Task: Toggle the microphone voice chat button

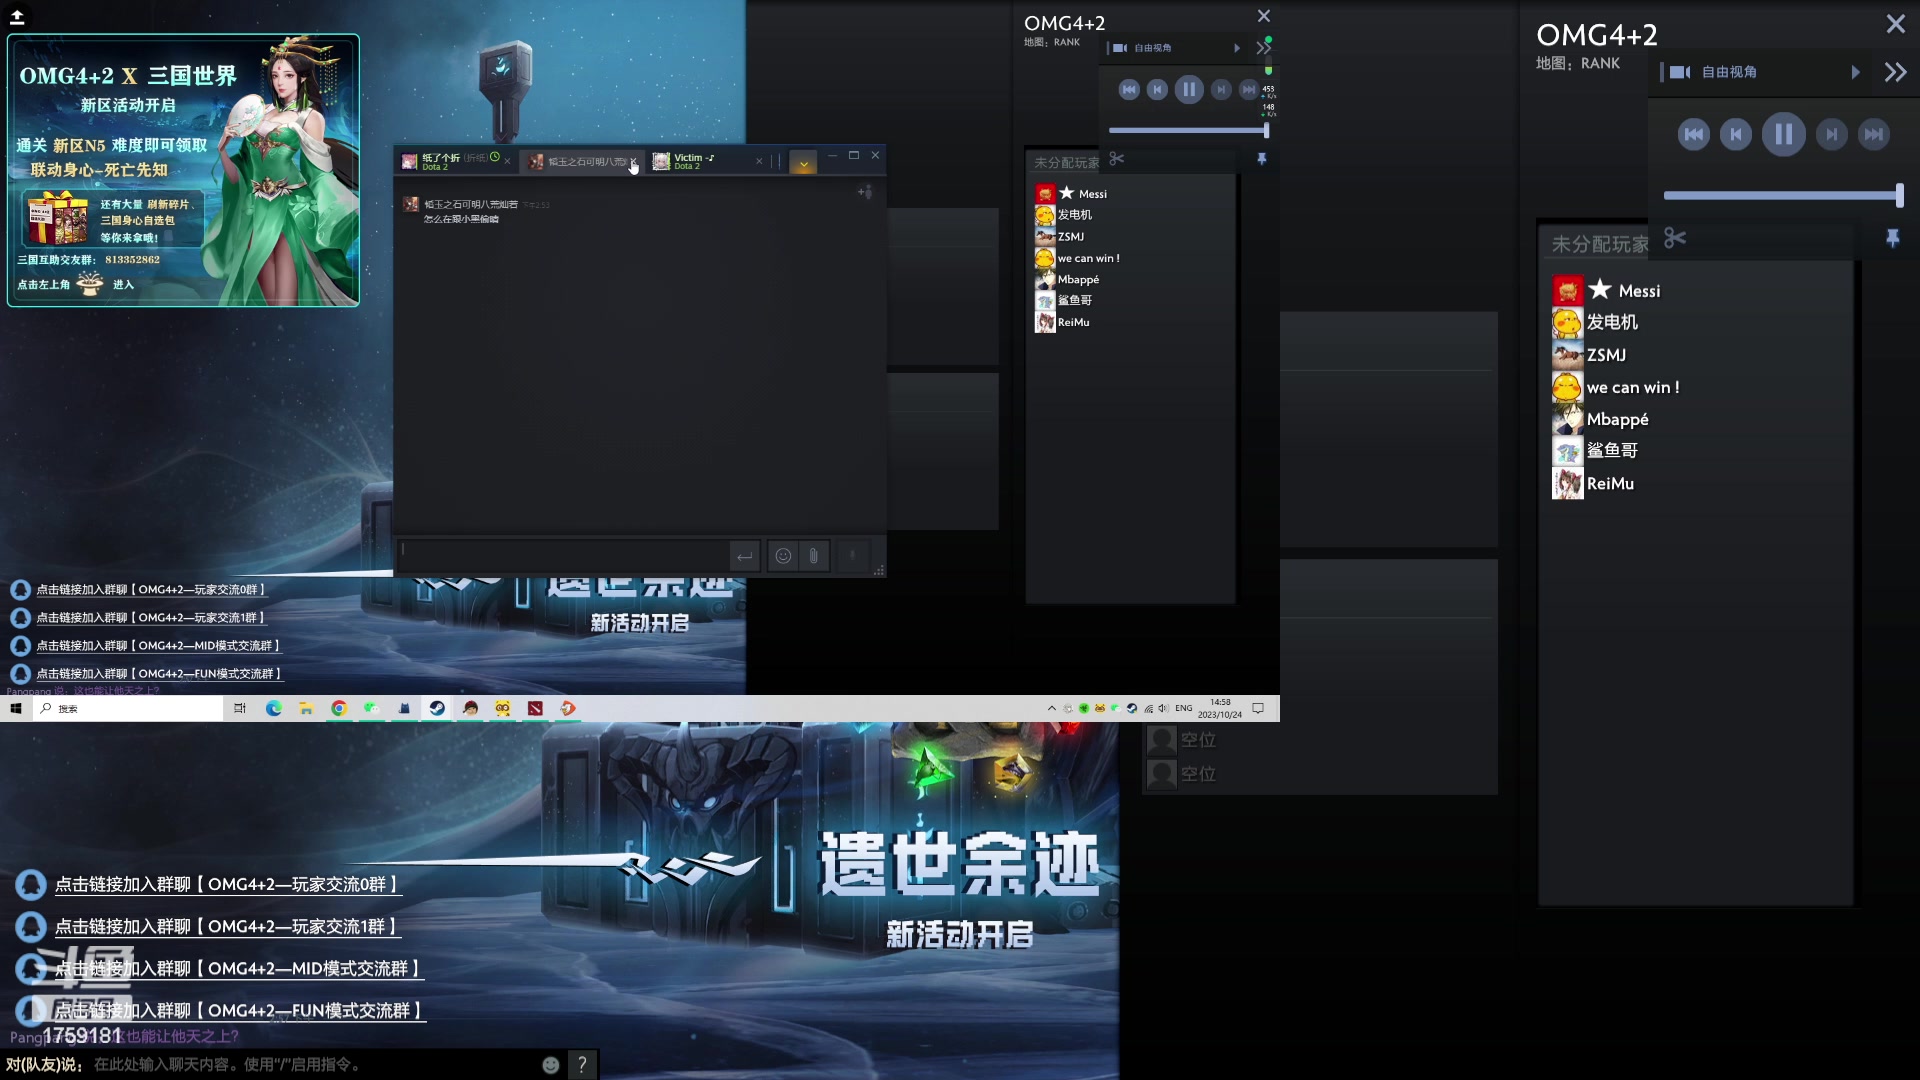Action: coord(853,556)
